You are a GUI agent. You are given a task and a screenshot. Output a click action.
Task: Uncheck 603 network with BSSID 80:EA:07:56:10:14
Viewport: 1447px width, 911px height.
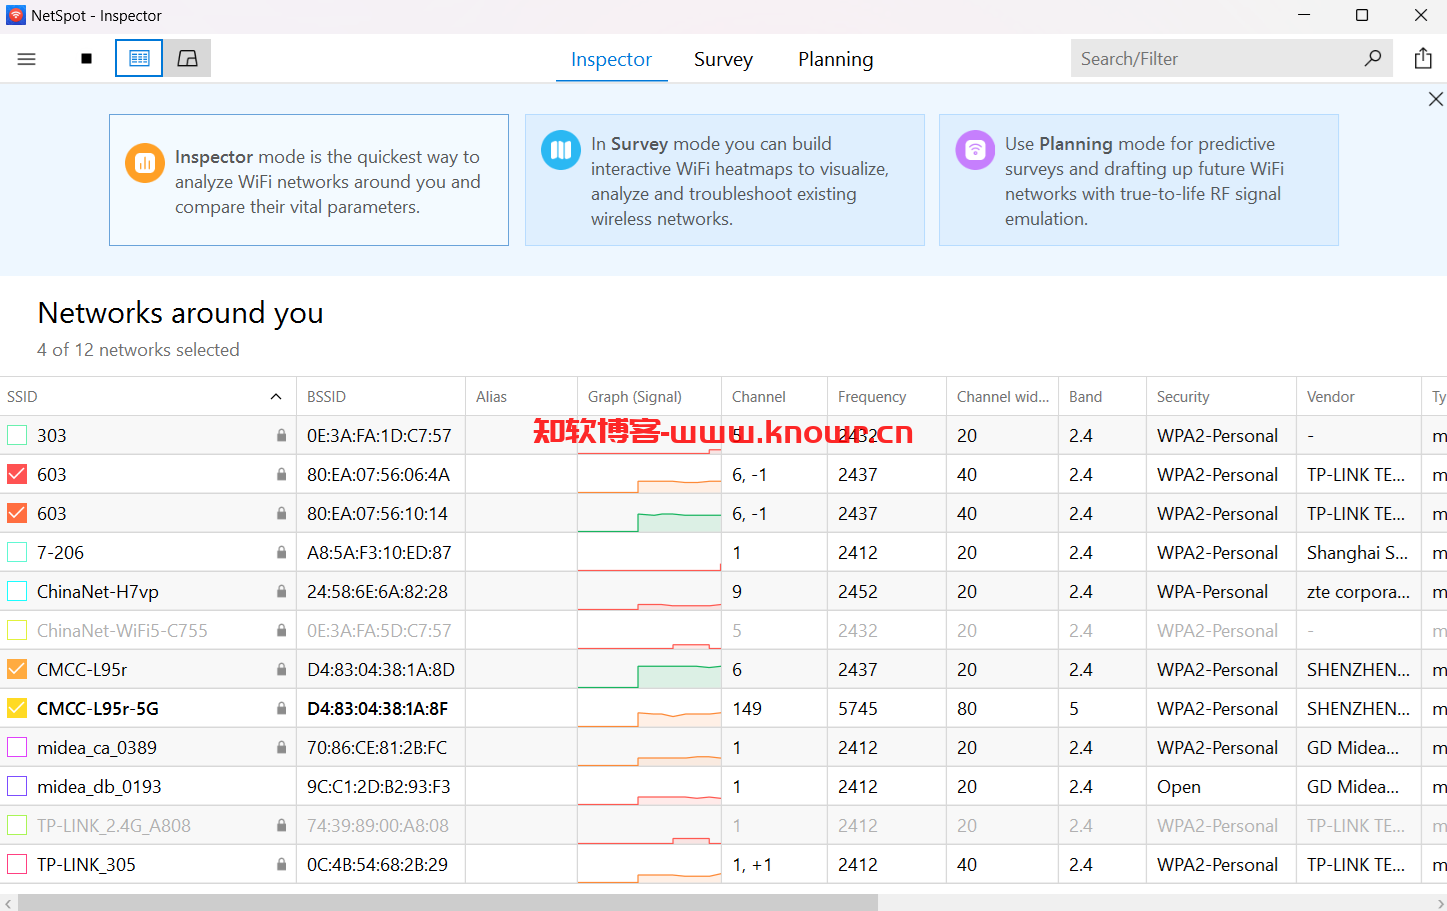pos(17,513)
